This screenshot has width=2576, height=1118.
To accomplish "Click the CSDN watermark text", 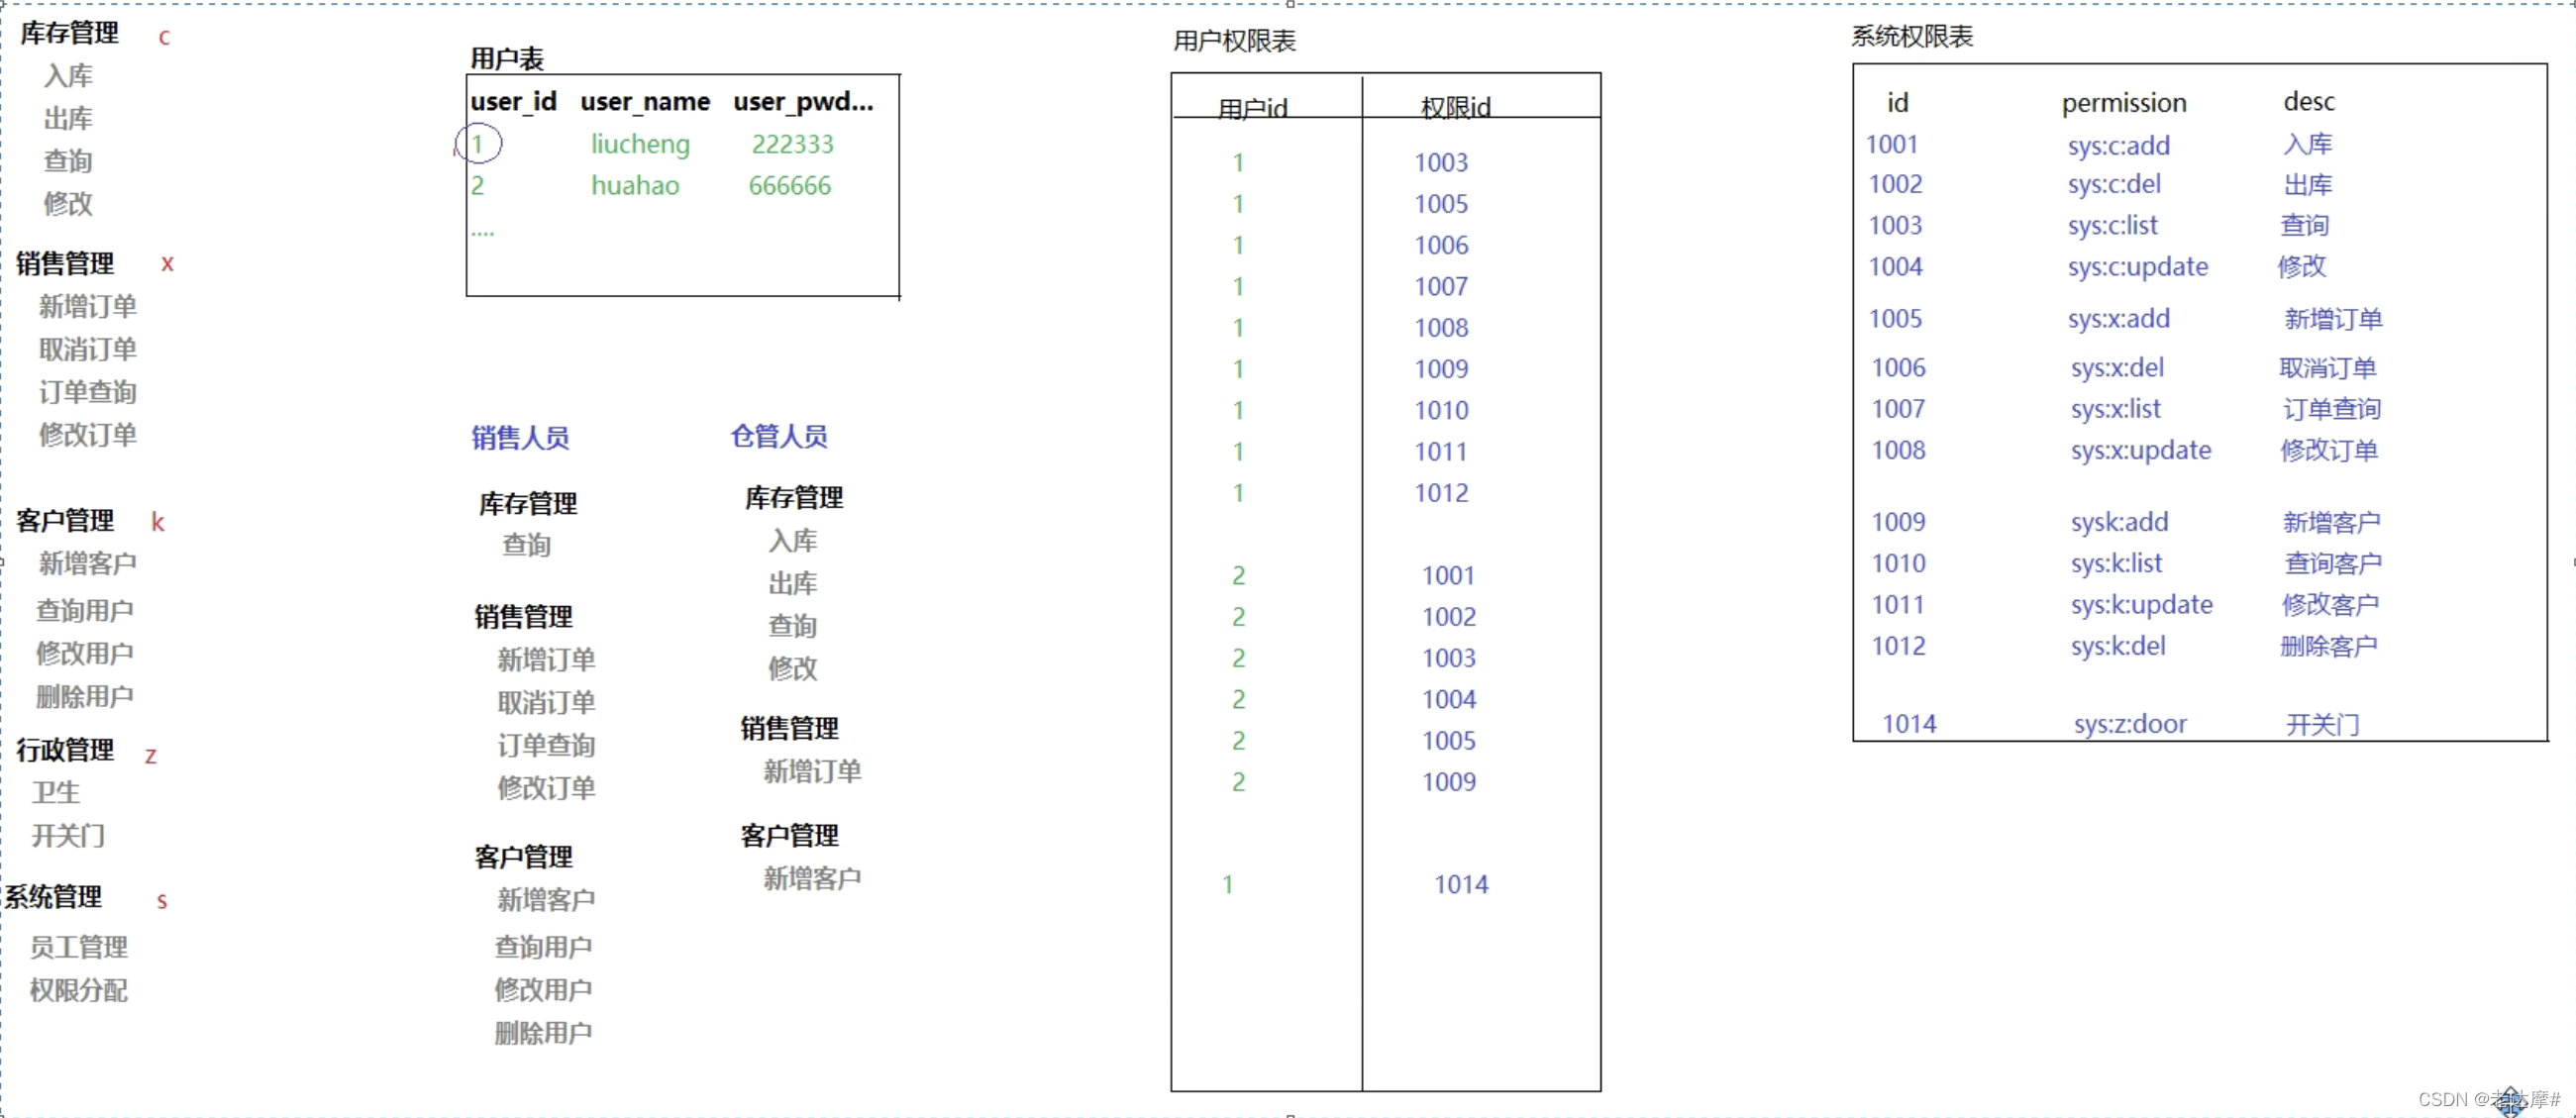I will [x=2460, y=1099].
